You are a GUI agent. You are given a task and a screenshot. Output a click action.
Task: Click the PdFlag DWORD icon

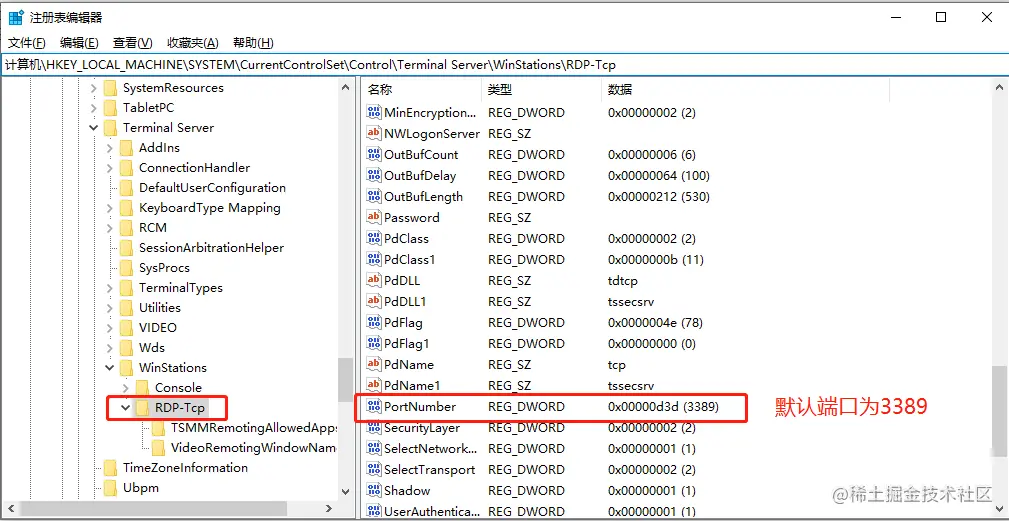[x=374, y=322]
